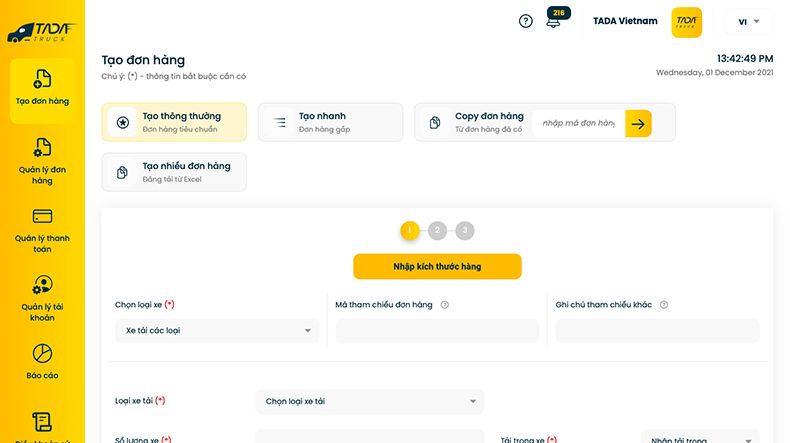This screenshot has height=443, width=790.
Task: Focus the Ghi chú tham chiếu khác input
Action: pyautogui.click(x=657, y=331)
